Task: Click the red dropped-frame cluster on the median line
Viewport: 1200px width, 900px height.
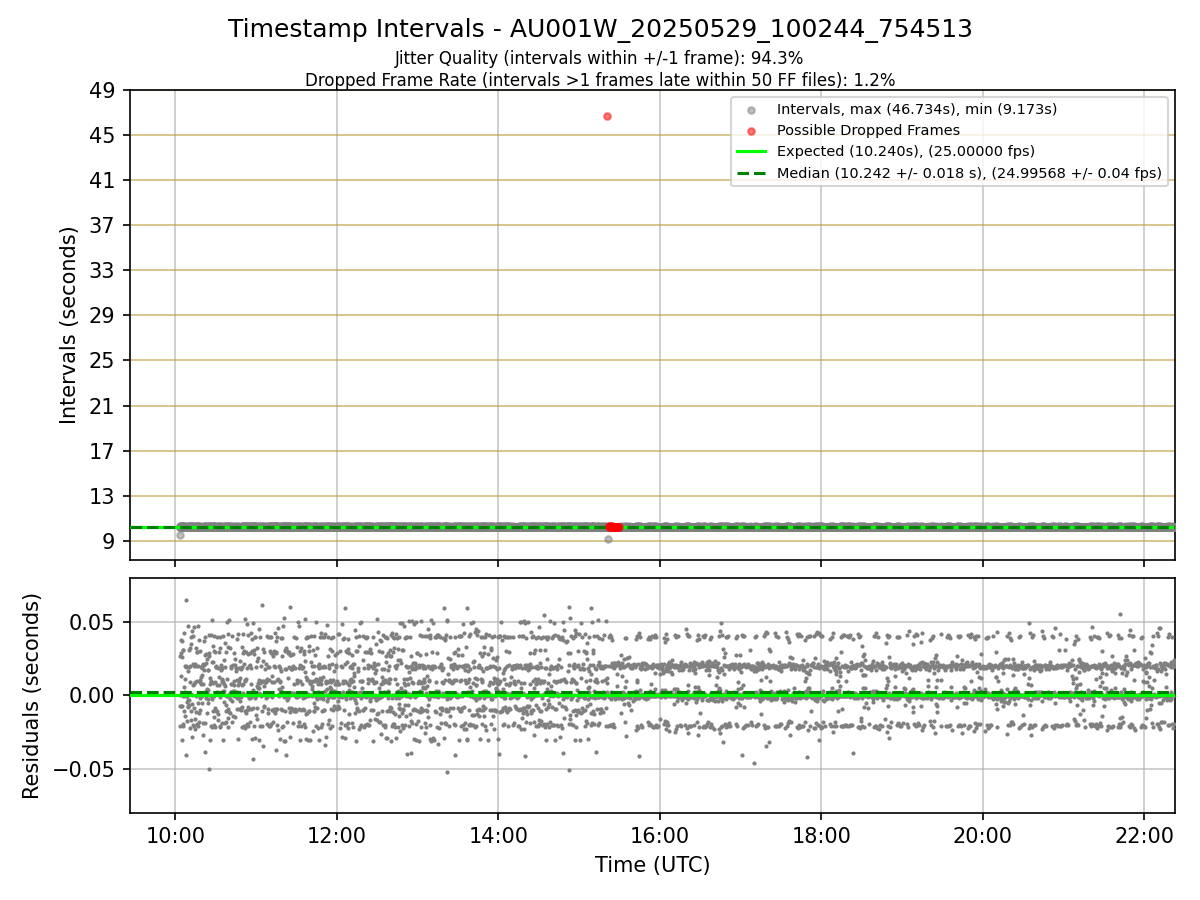Action: [x=614, y=527]
